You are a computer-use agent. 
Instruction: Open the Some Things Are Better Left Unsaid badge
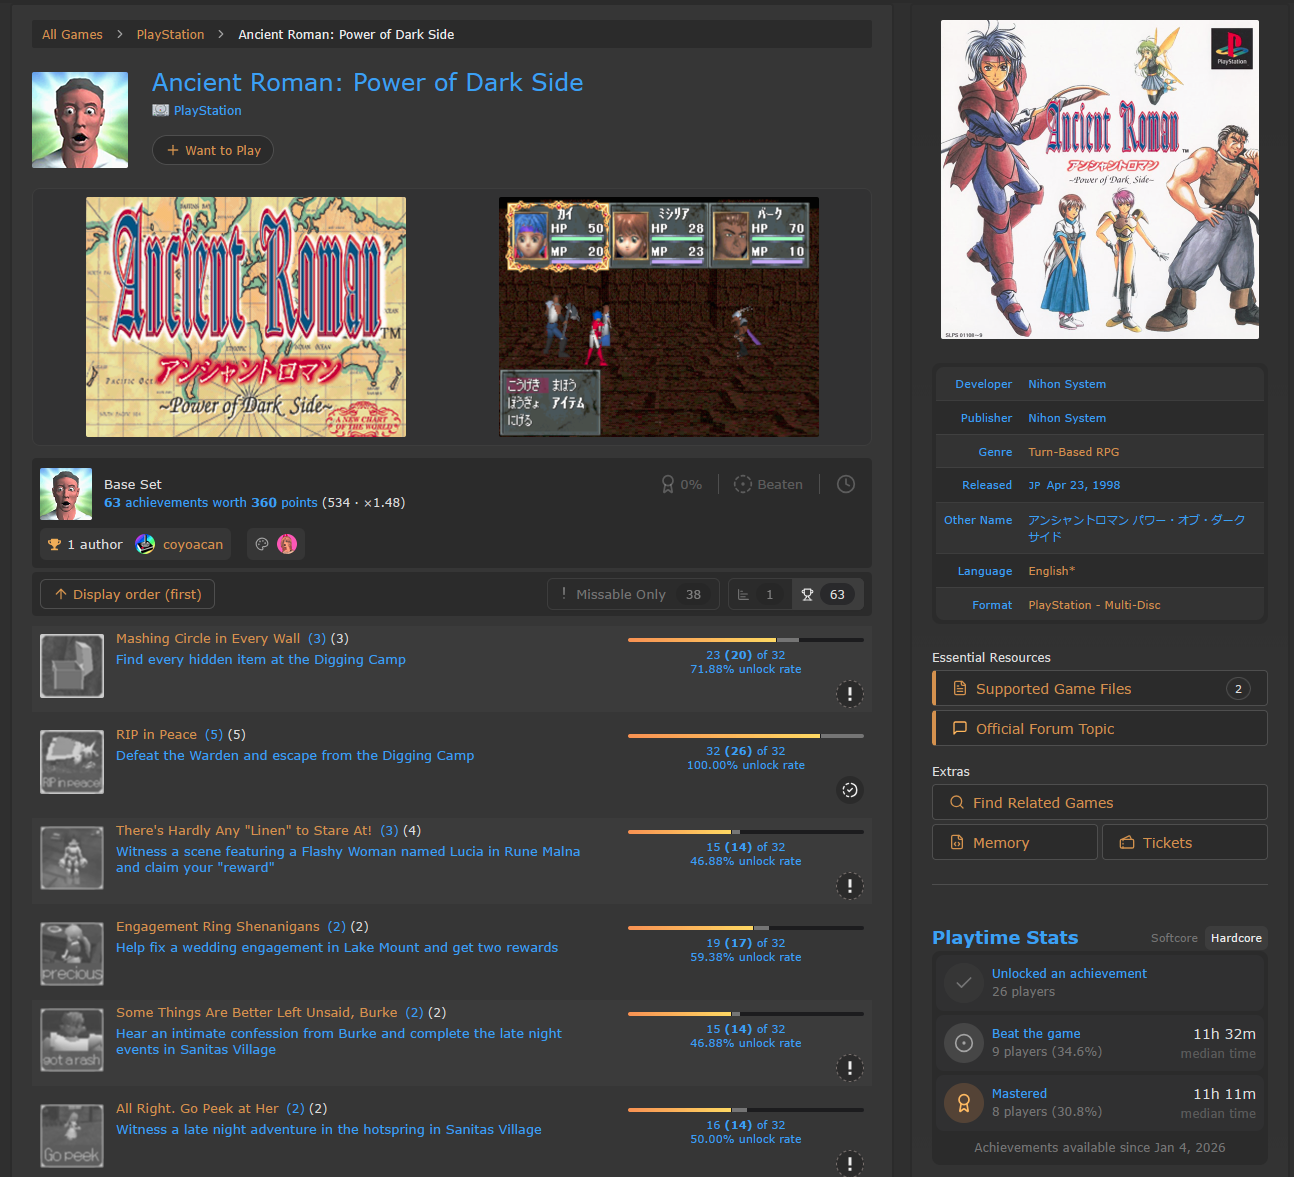pyautogui.click(x=72, y=1040)
